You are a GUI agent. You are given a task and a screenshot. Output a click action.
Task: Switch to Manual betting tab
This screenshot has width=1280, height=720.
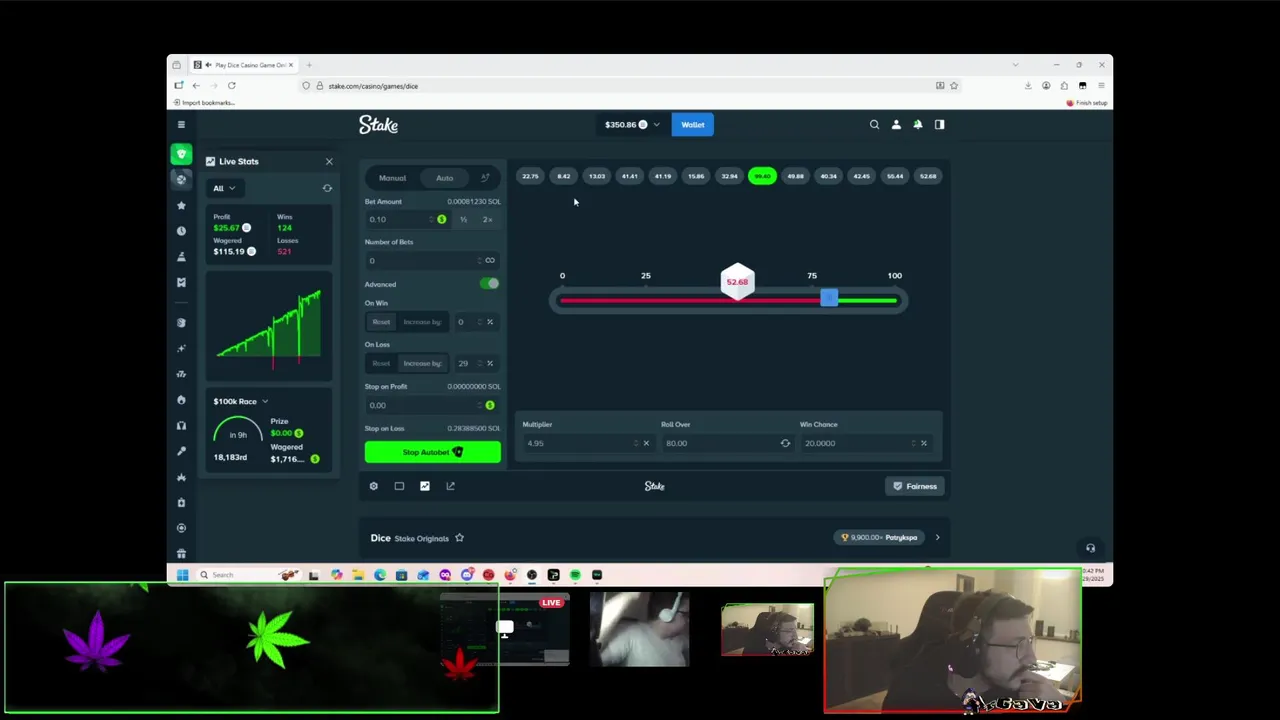tap(392, 178)
